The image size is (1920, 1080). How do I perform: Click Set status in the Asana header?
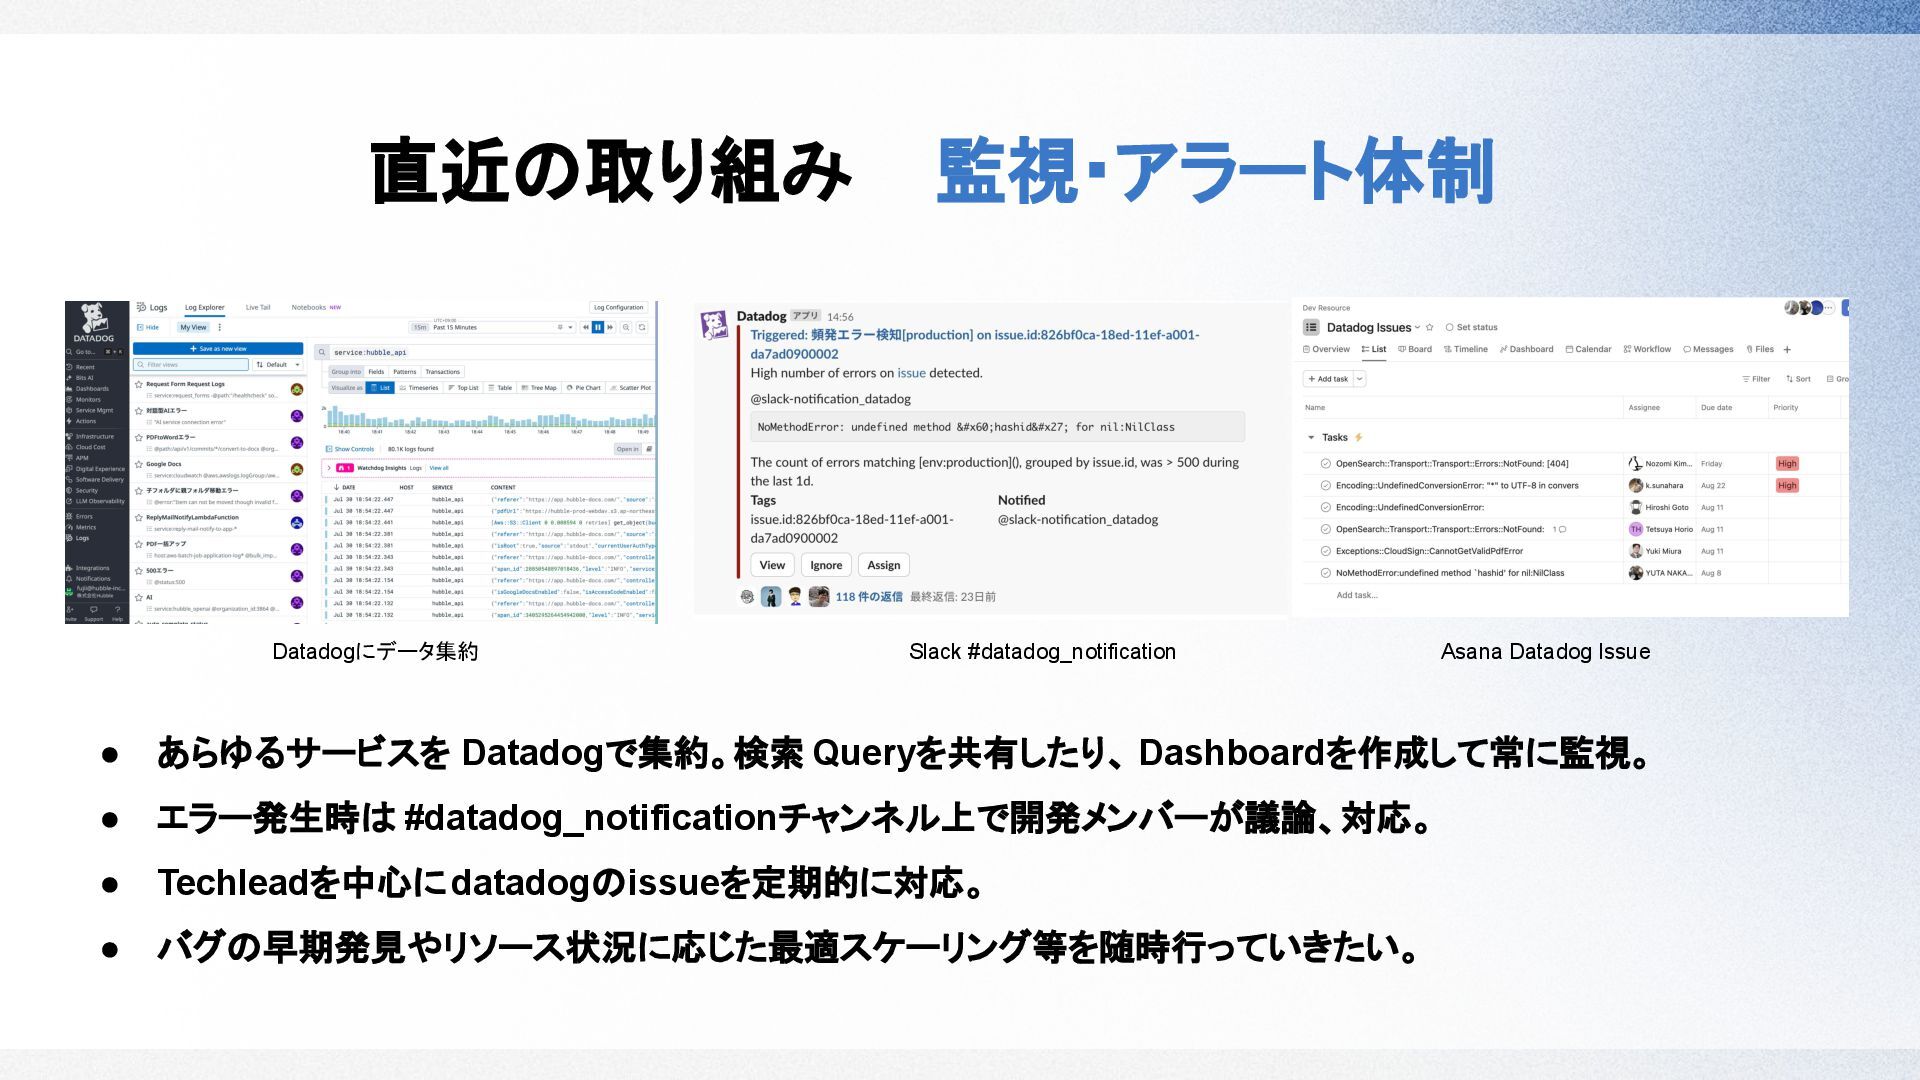(1472, 327)
